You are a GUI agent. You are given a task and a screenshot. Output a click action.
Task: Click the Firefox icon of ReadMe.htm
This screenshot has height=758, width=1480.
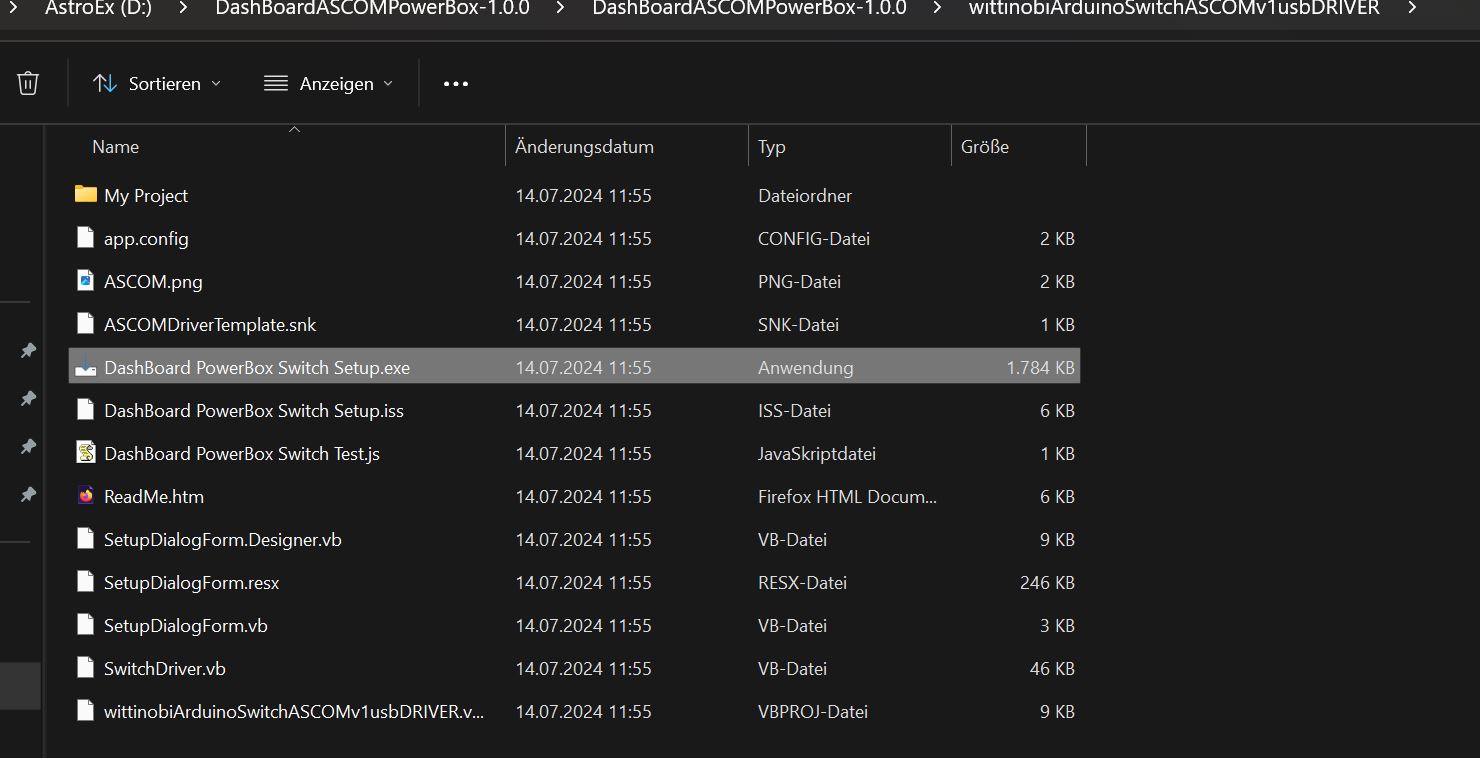(86, 496)
